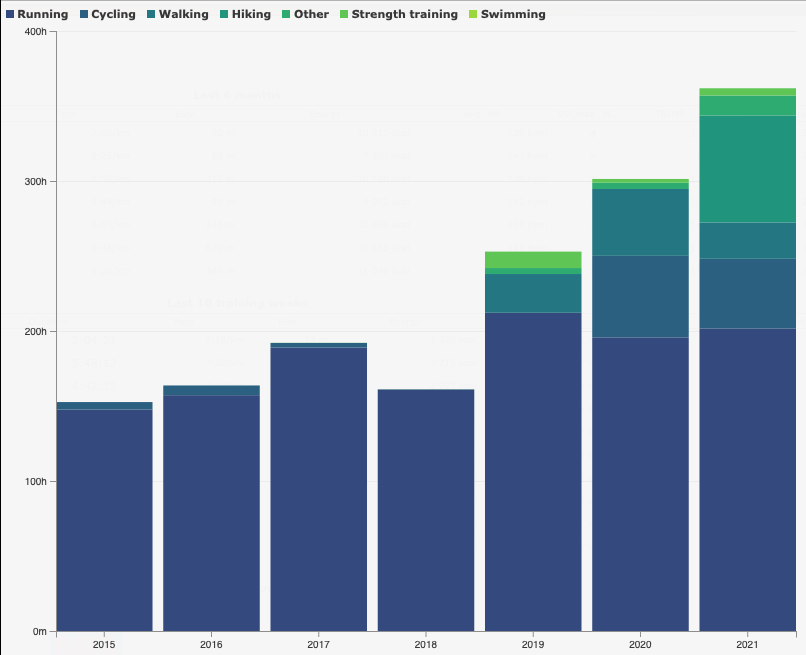
Task: Click the Hiking legend color swatch
Action: (224, 15)
